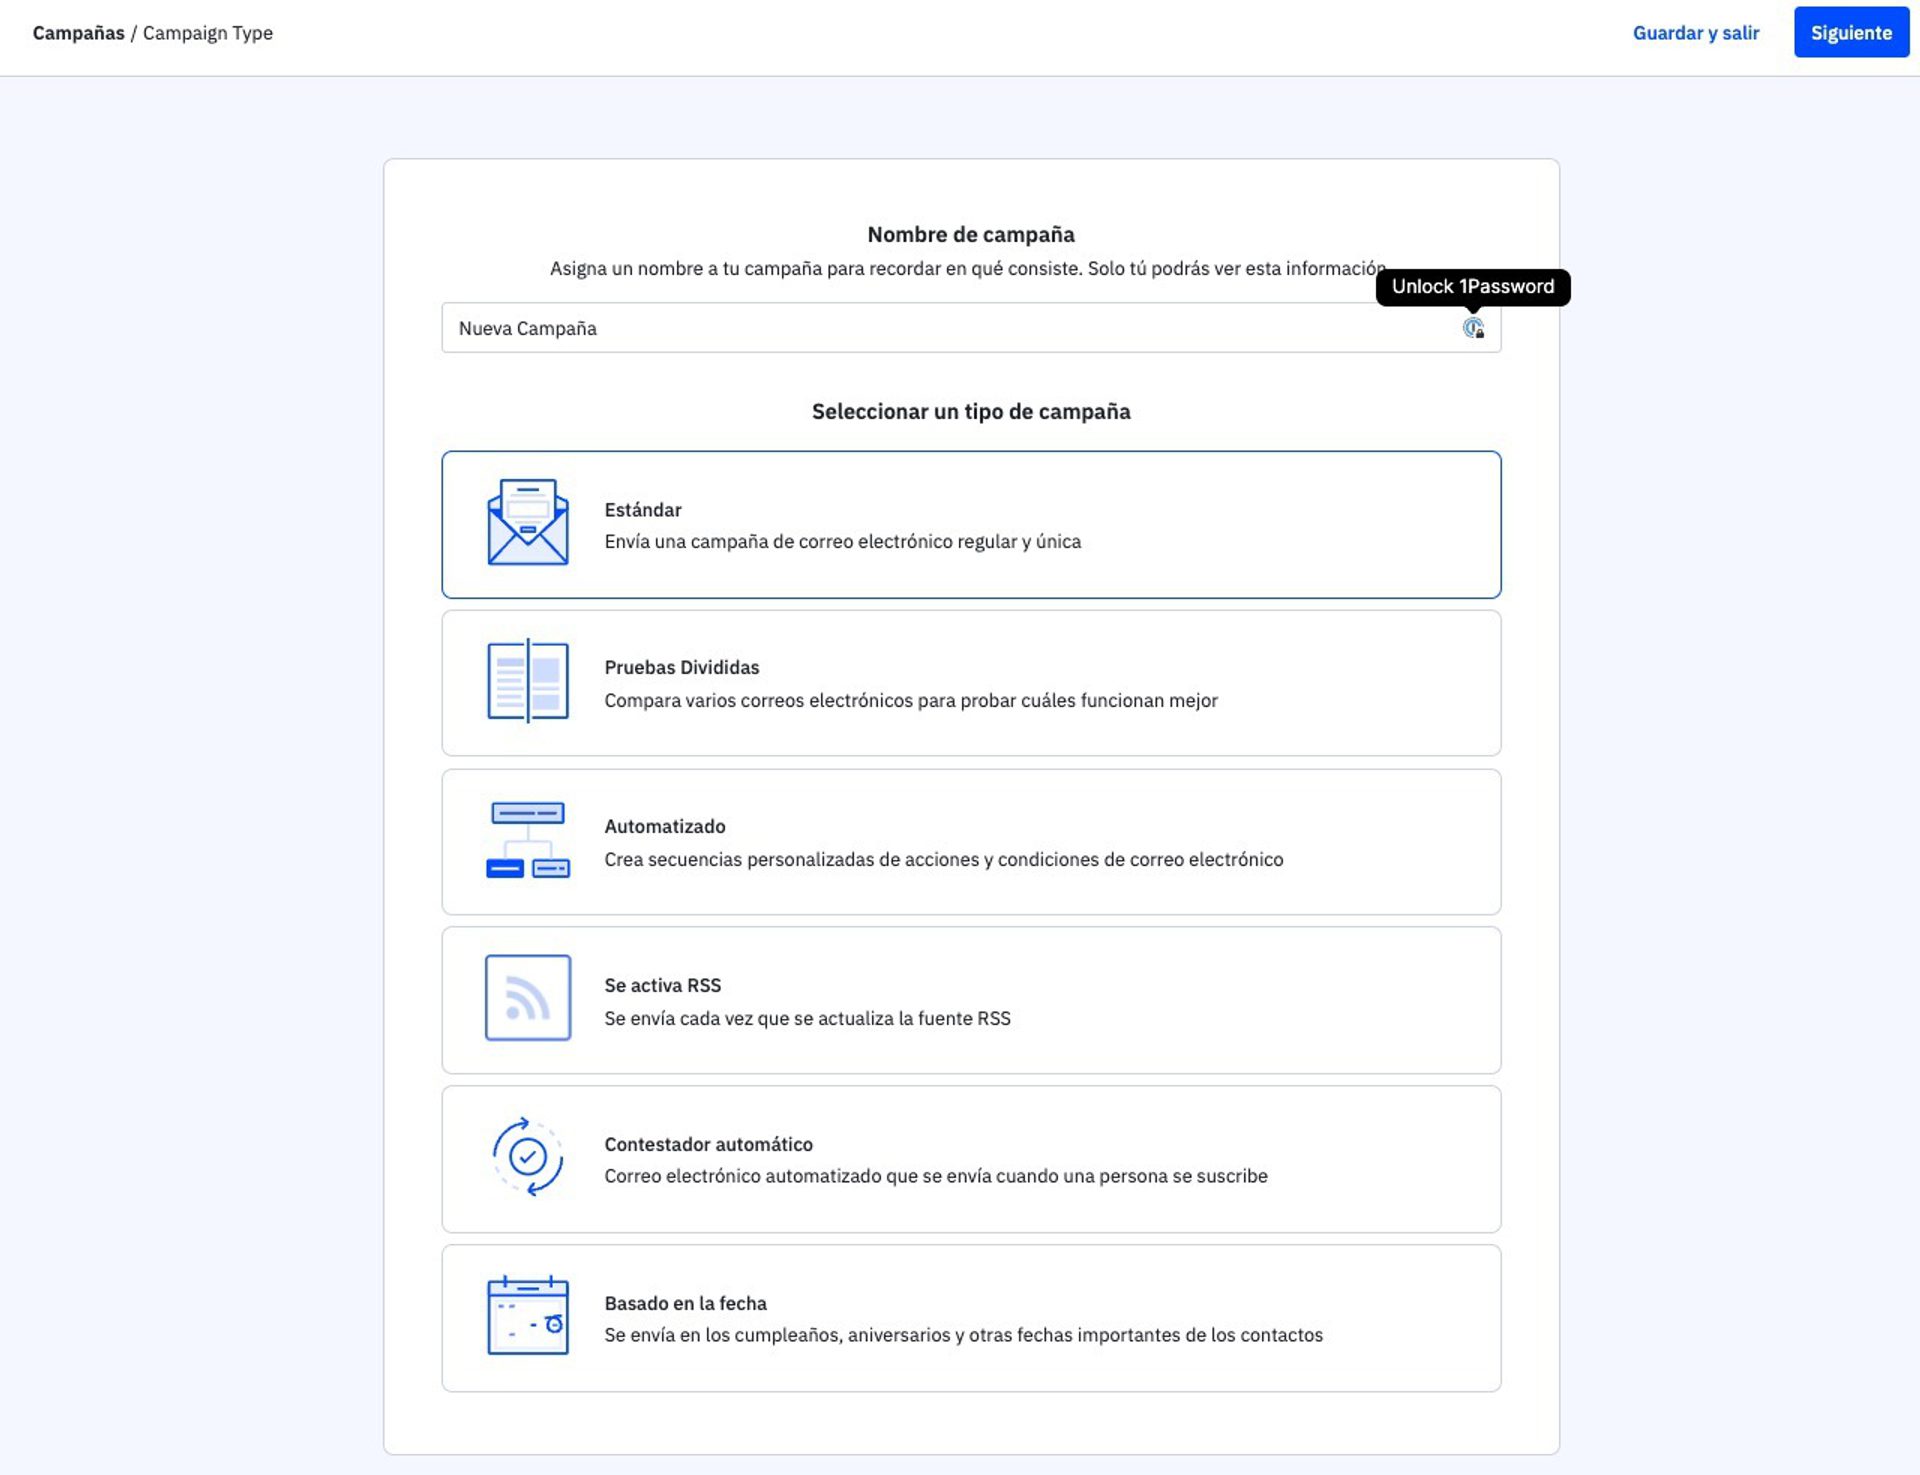This screenshot has height=1475, width=1920.
Task: Click the Estándar campaign description text
Action: pos(842,542)
